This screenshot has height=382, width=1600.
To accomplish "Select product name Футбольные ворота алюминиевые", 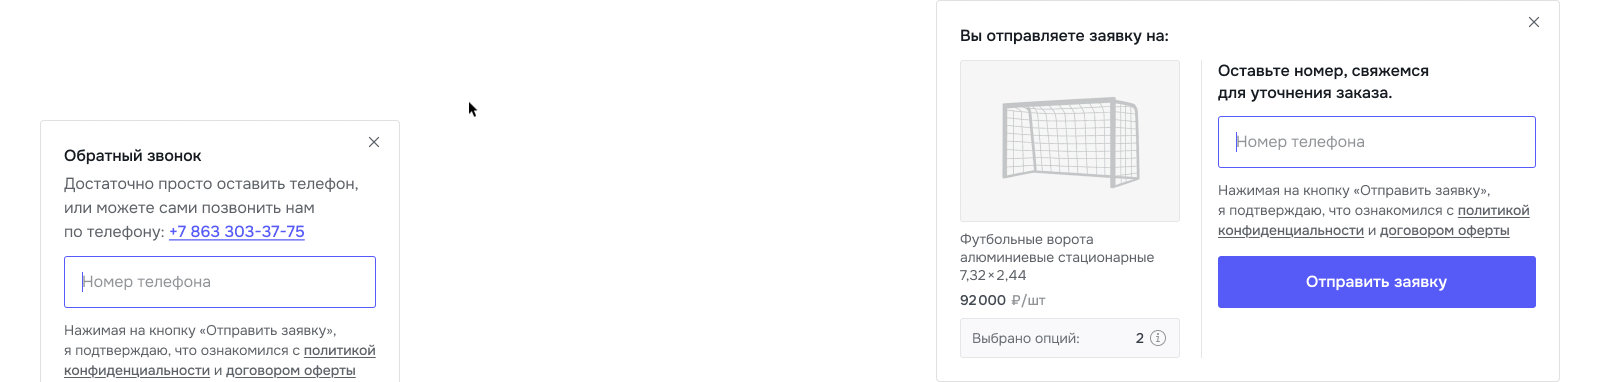I will [x=1057, y=257].
